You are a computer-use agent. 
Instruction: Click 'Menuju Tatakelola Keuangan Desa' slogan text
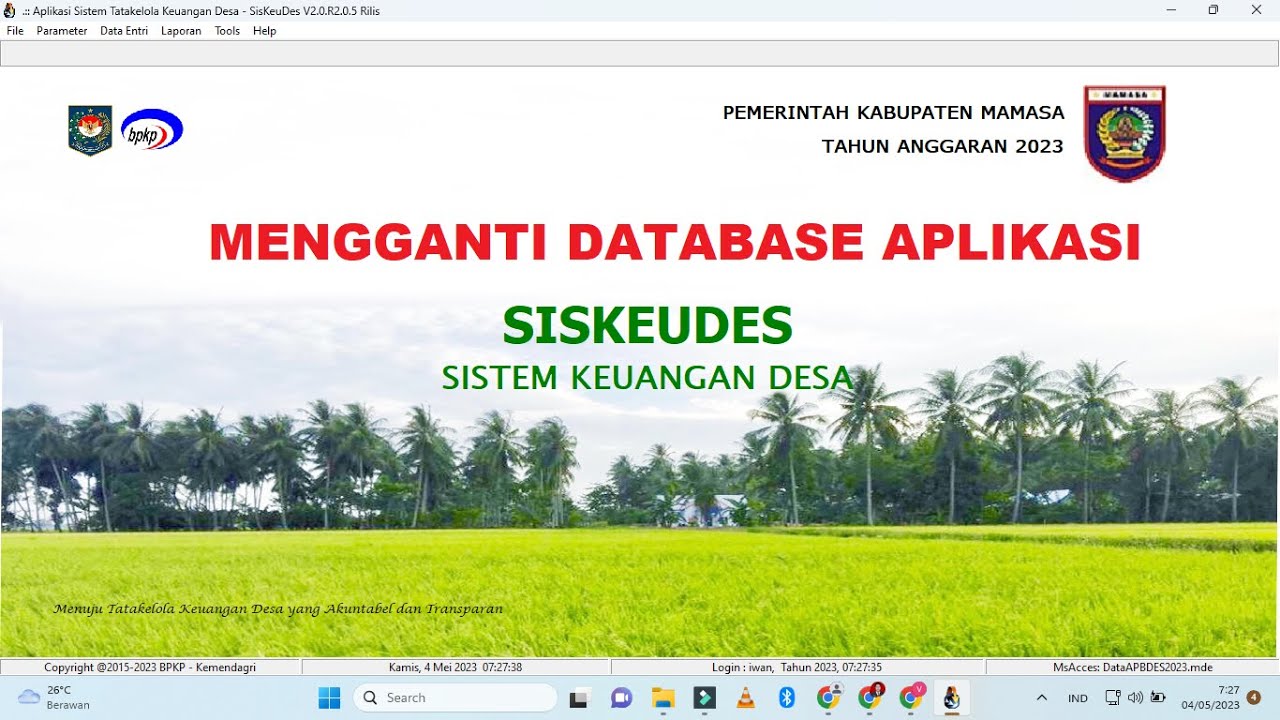(278, 609)
